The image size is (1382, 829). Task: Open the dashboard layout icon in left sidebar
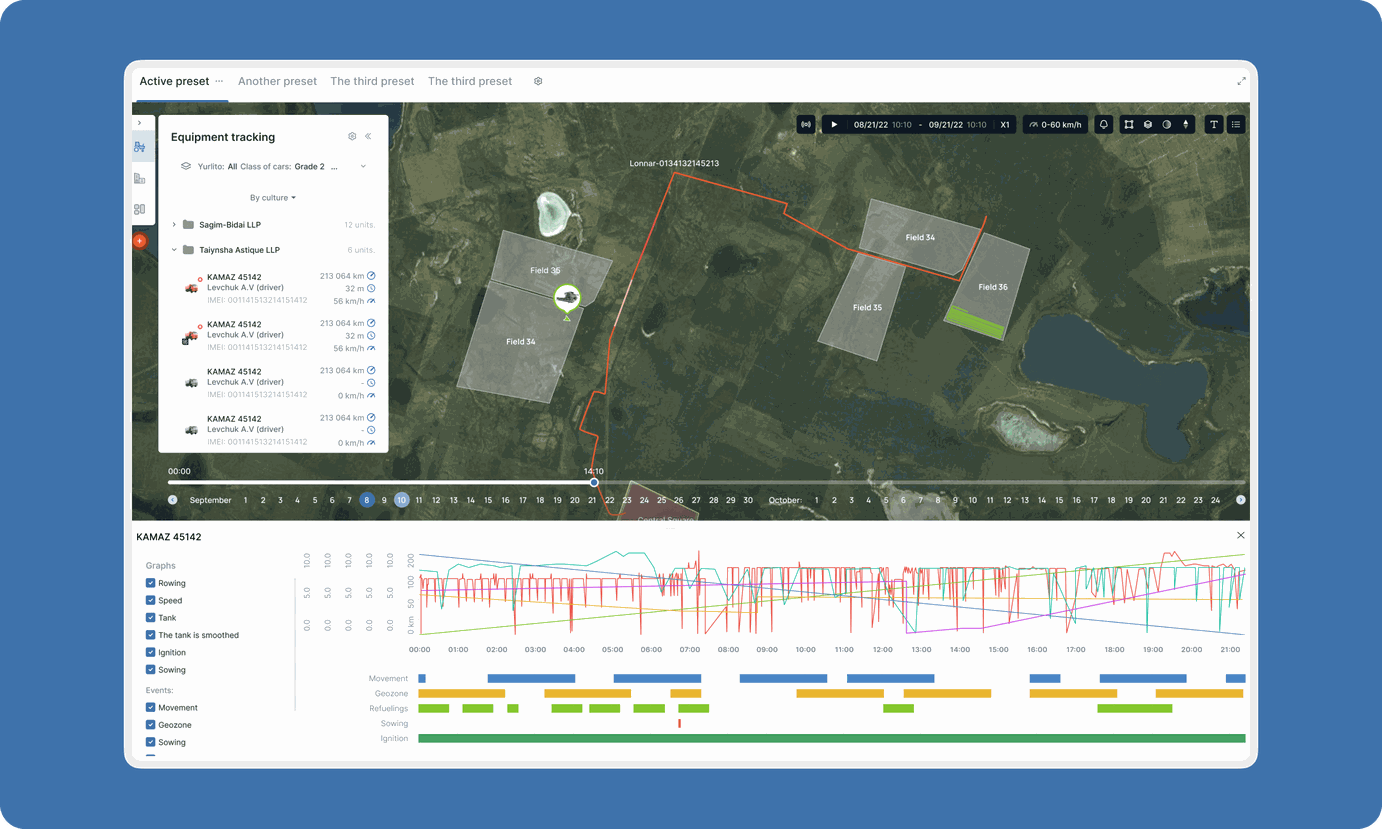[140, 209]
